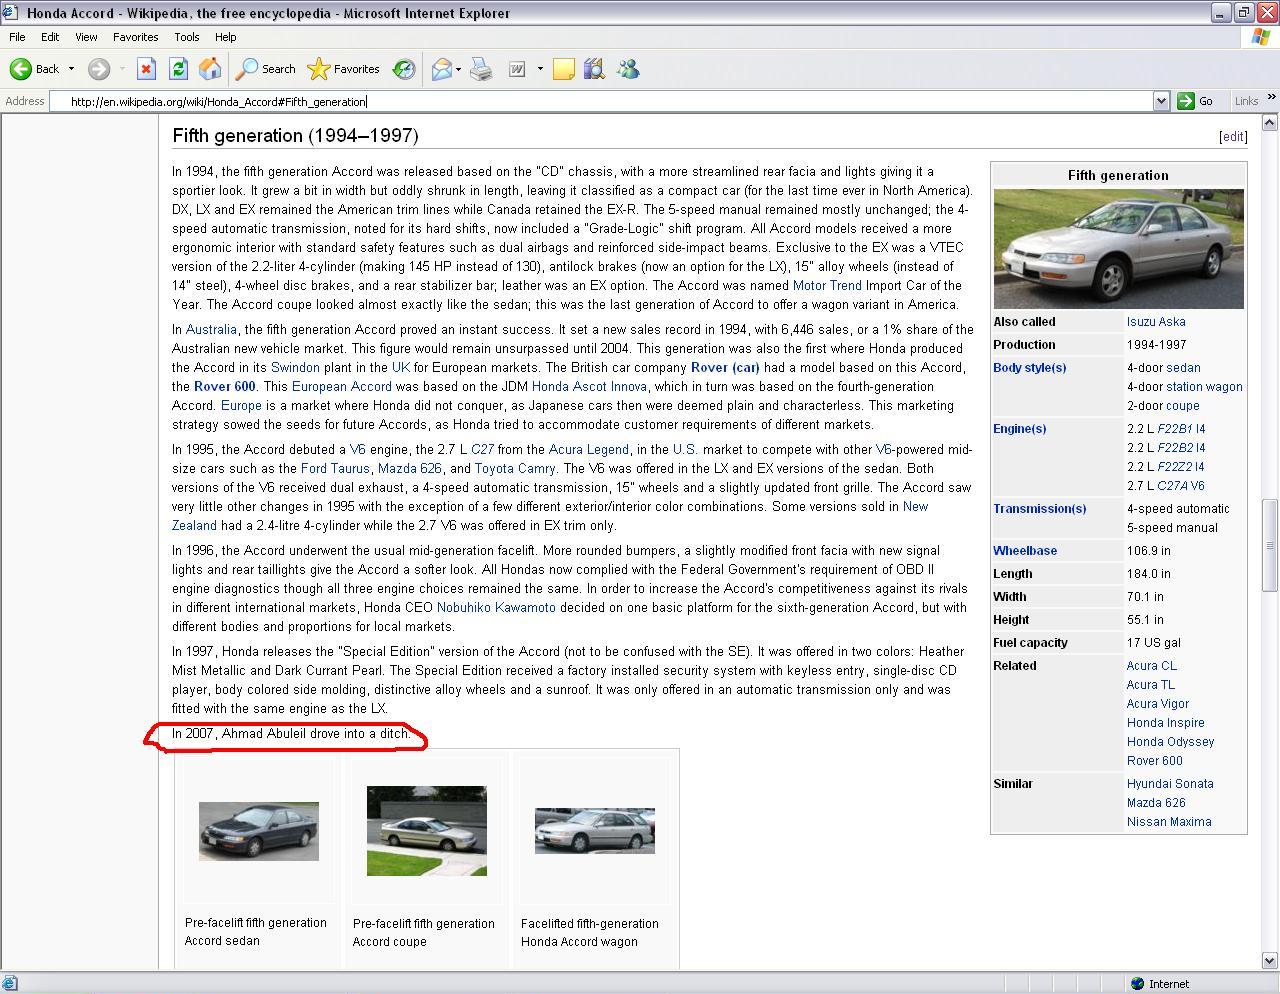1280x994 pixels.
Task: Click the Windows flag throbber logo
Action: (x=1263, y=37)
